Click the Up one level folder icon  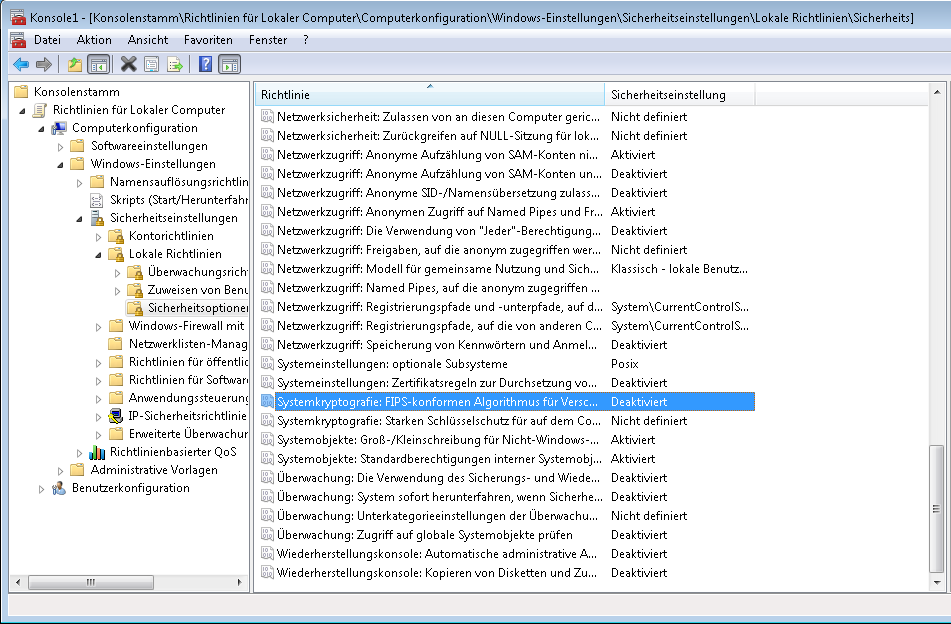(75, 64)
